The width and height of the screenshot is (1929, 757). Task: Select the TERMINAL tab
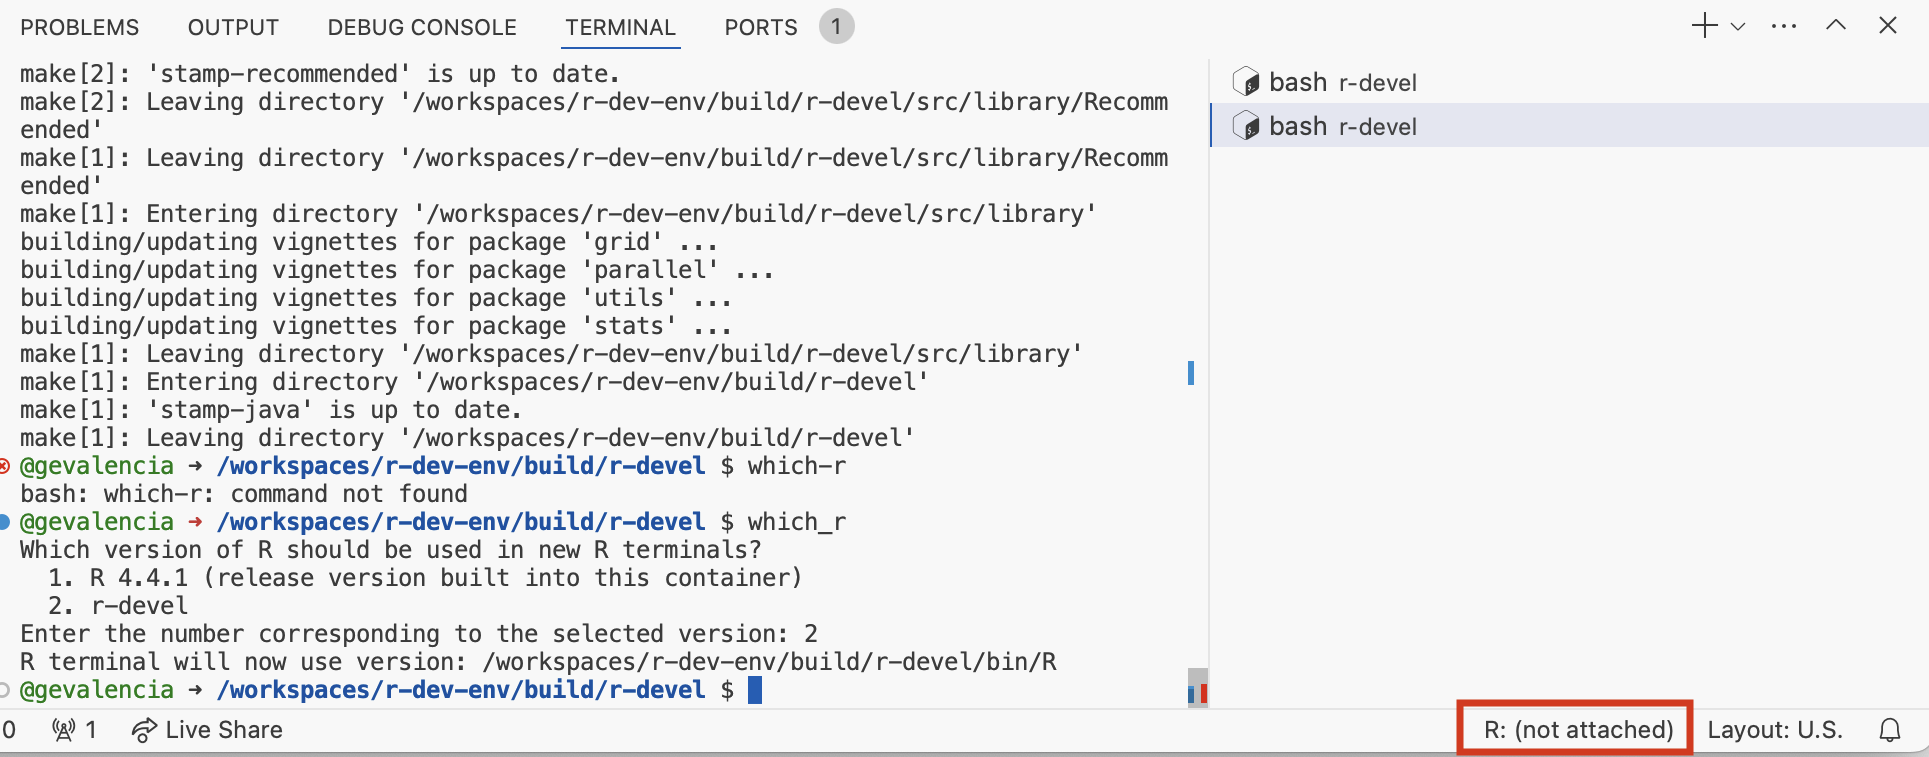[620, 27]
